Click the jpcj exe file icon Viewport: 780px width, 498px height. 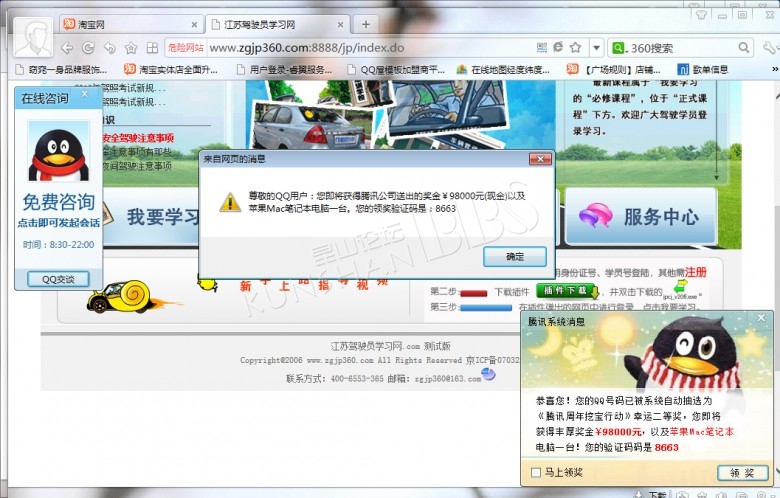coord(681,287)
